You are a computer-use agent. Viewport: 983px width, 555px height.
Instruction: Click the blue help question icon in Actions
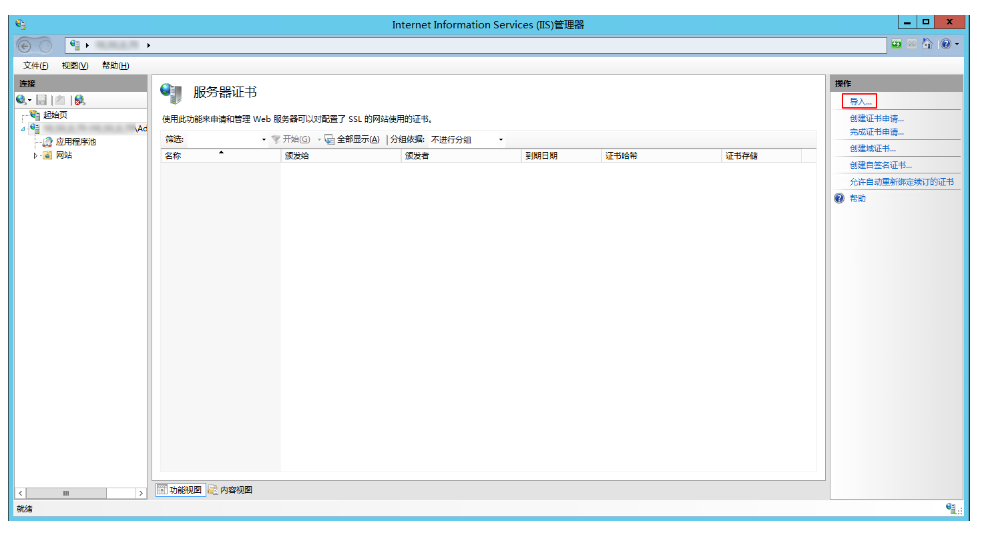840,198
